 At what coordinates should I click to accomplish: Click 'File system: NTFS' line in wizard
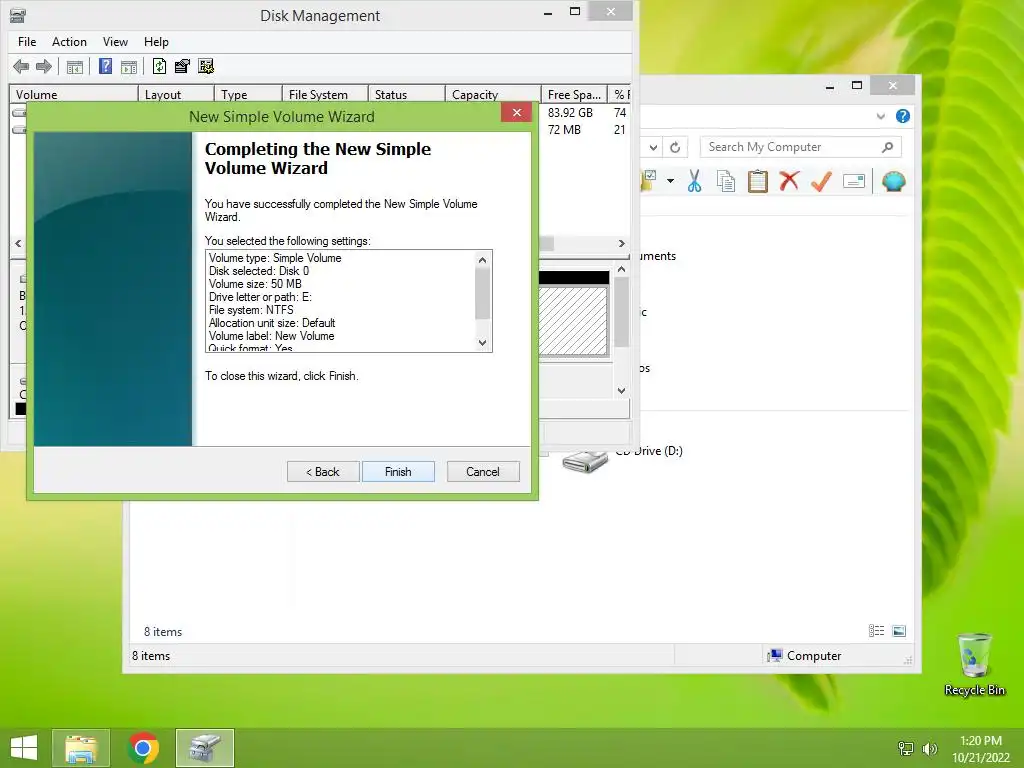click(x=251, y=310)
